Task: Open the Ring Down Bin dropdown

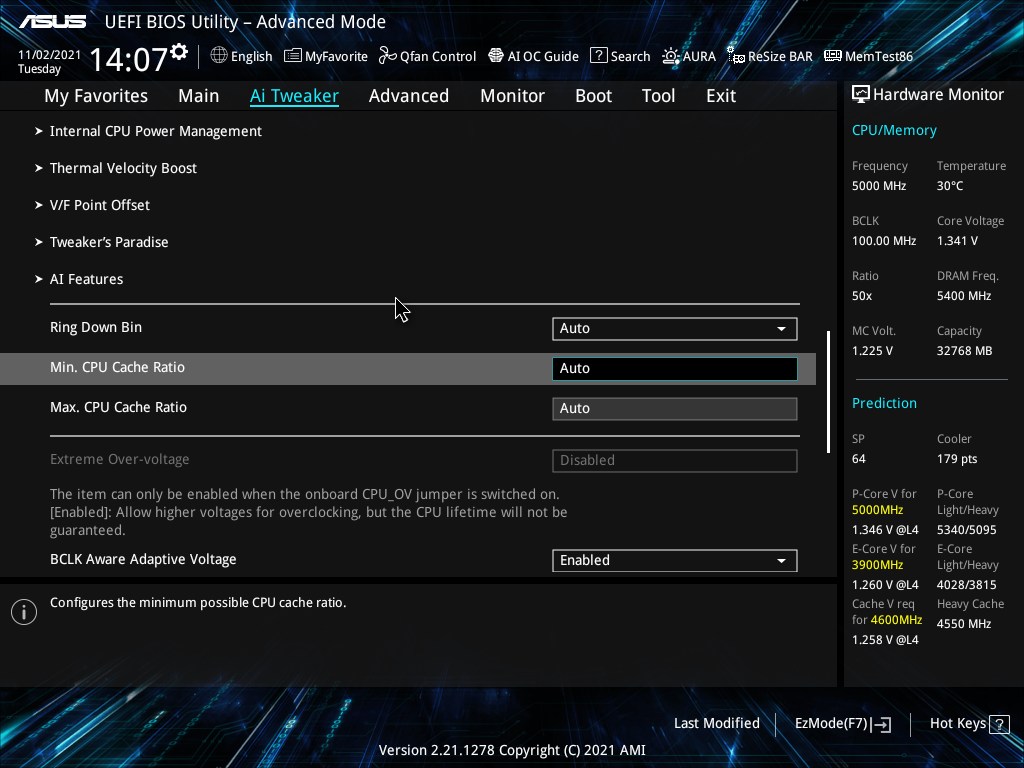Action: [675, 328]
